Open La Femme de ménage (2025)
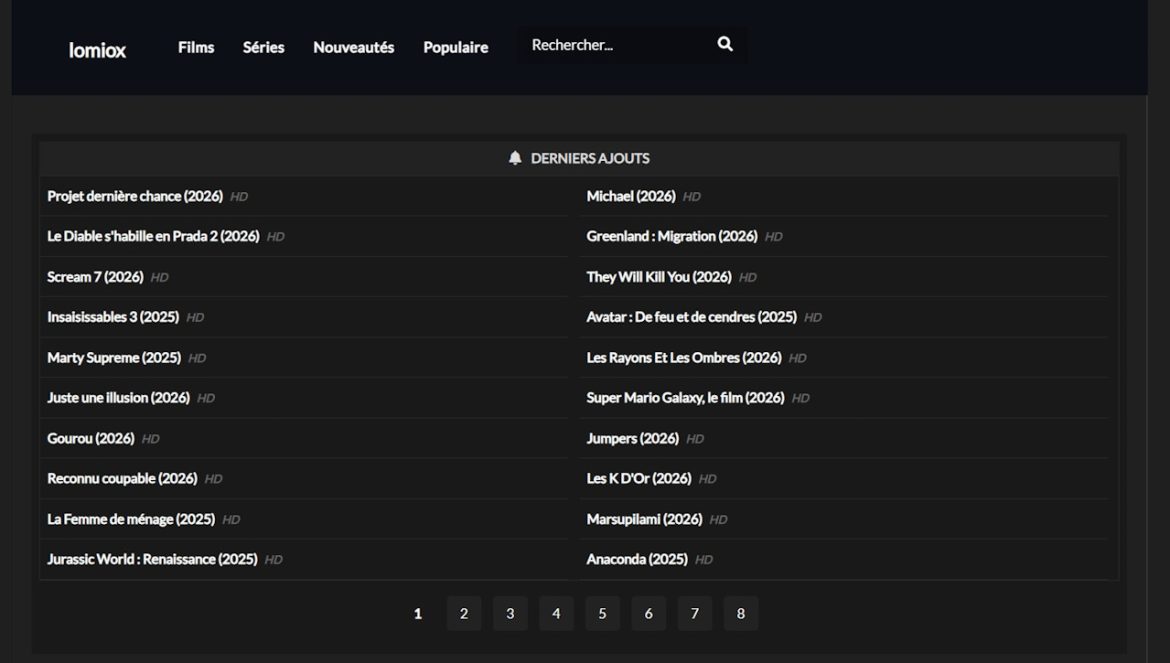The image size is (1170, 663). coord(131,519)
